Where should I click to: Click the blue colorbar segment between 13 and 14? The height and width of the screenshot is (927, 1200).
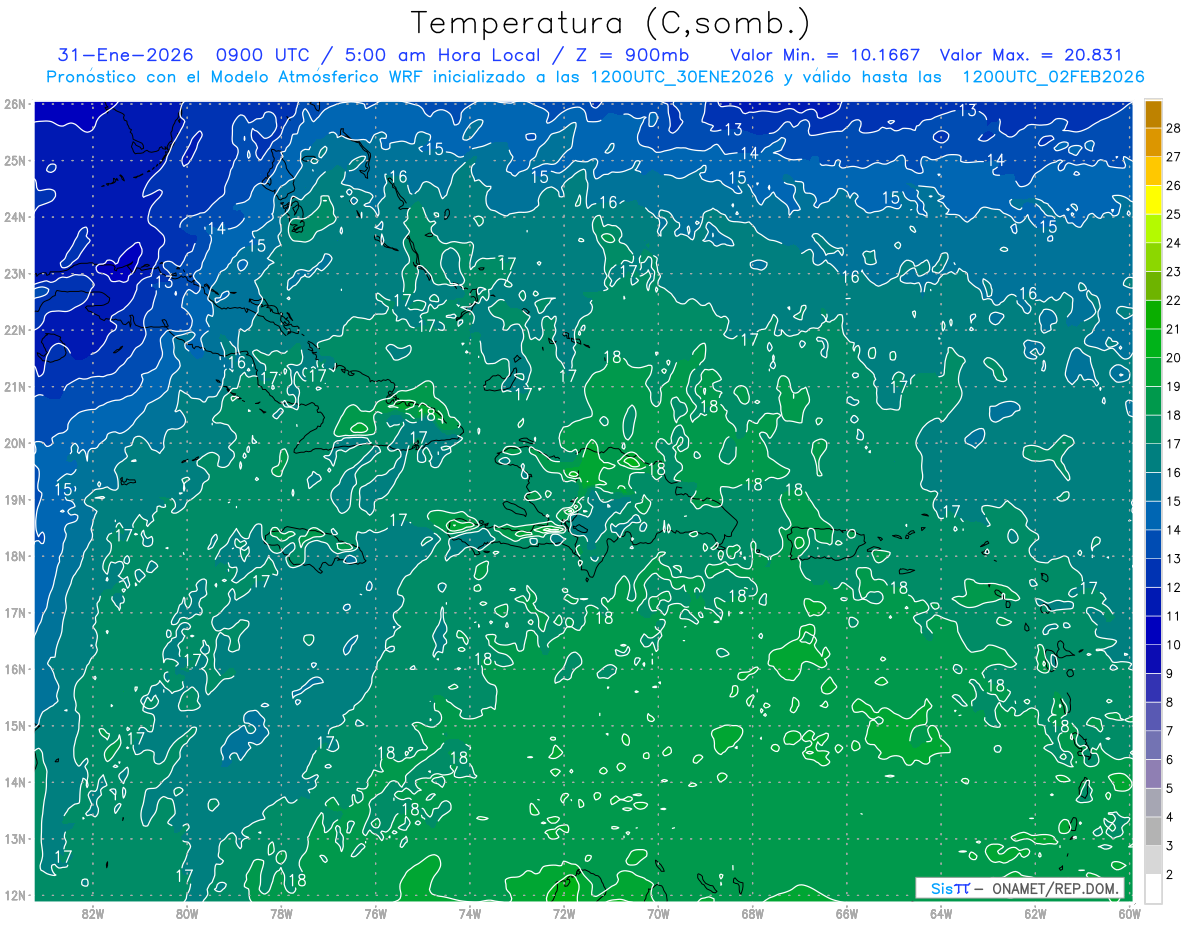click(1153, 545)
